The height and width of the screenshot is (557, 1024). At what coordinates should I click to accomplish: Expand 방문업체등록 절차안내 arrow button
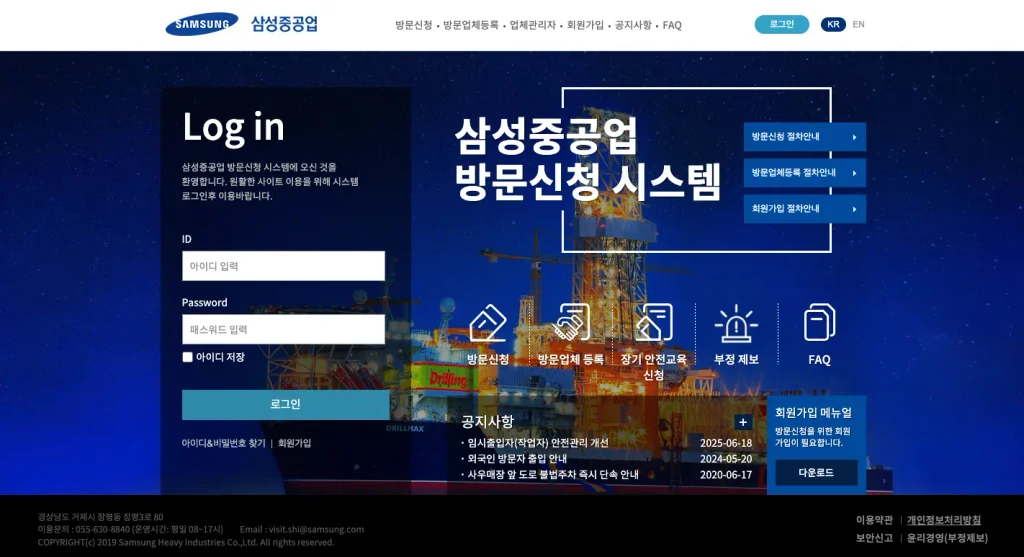coord(805,173)
